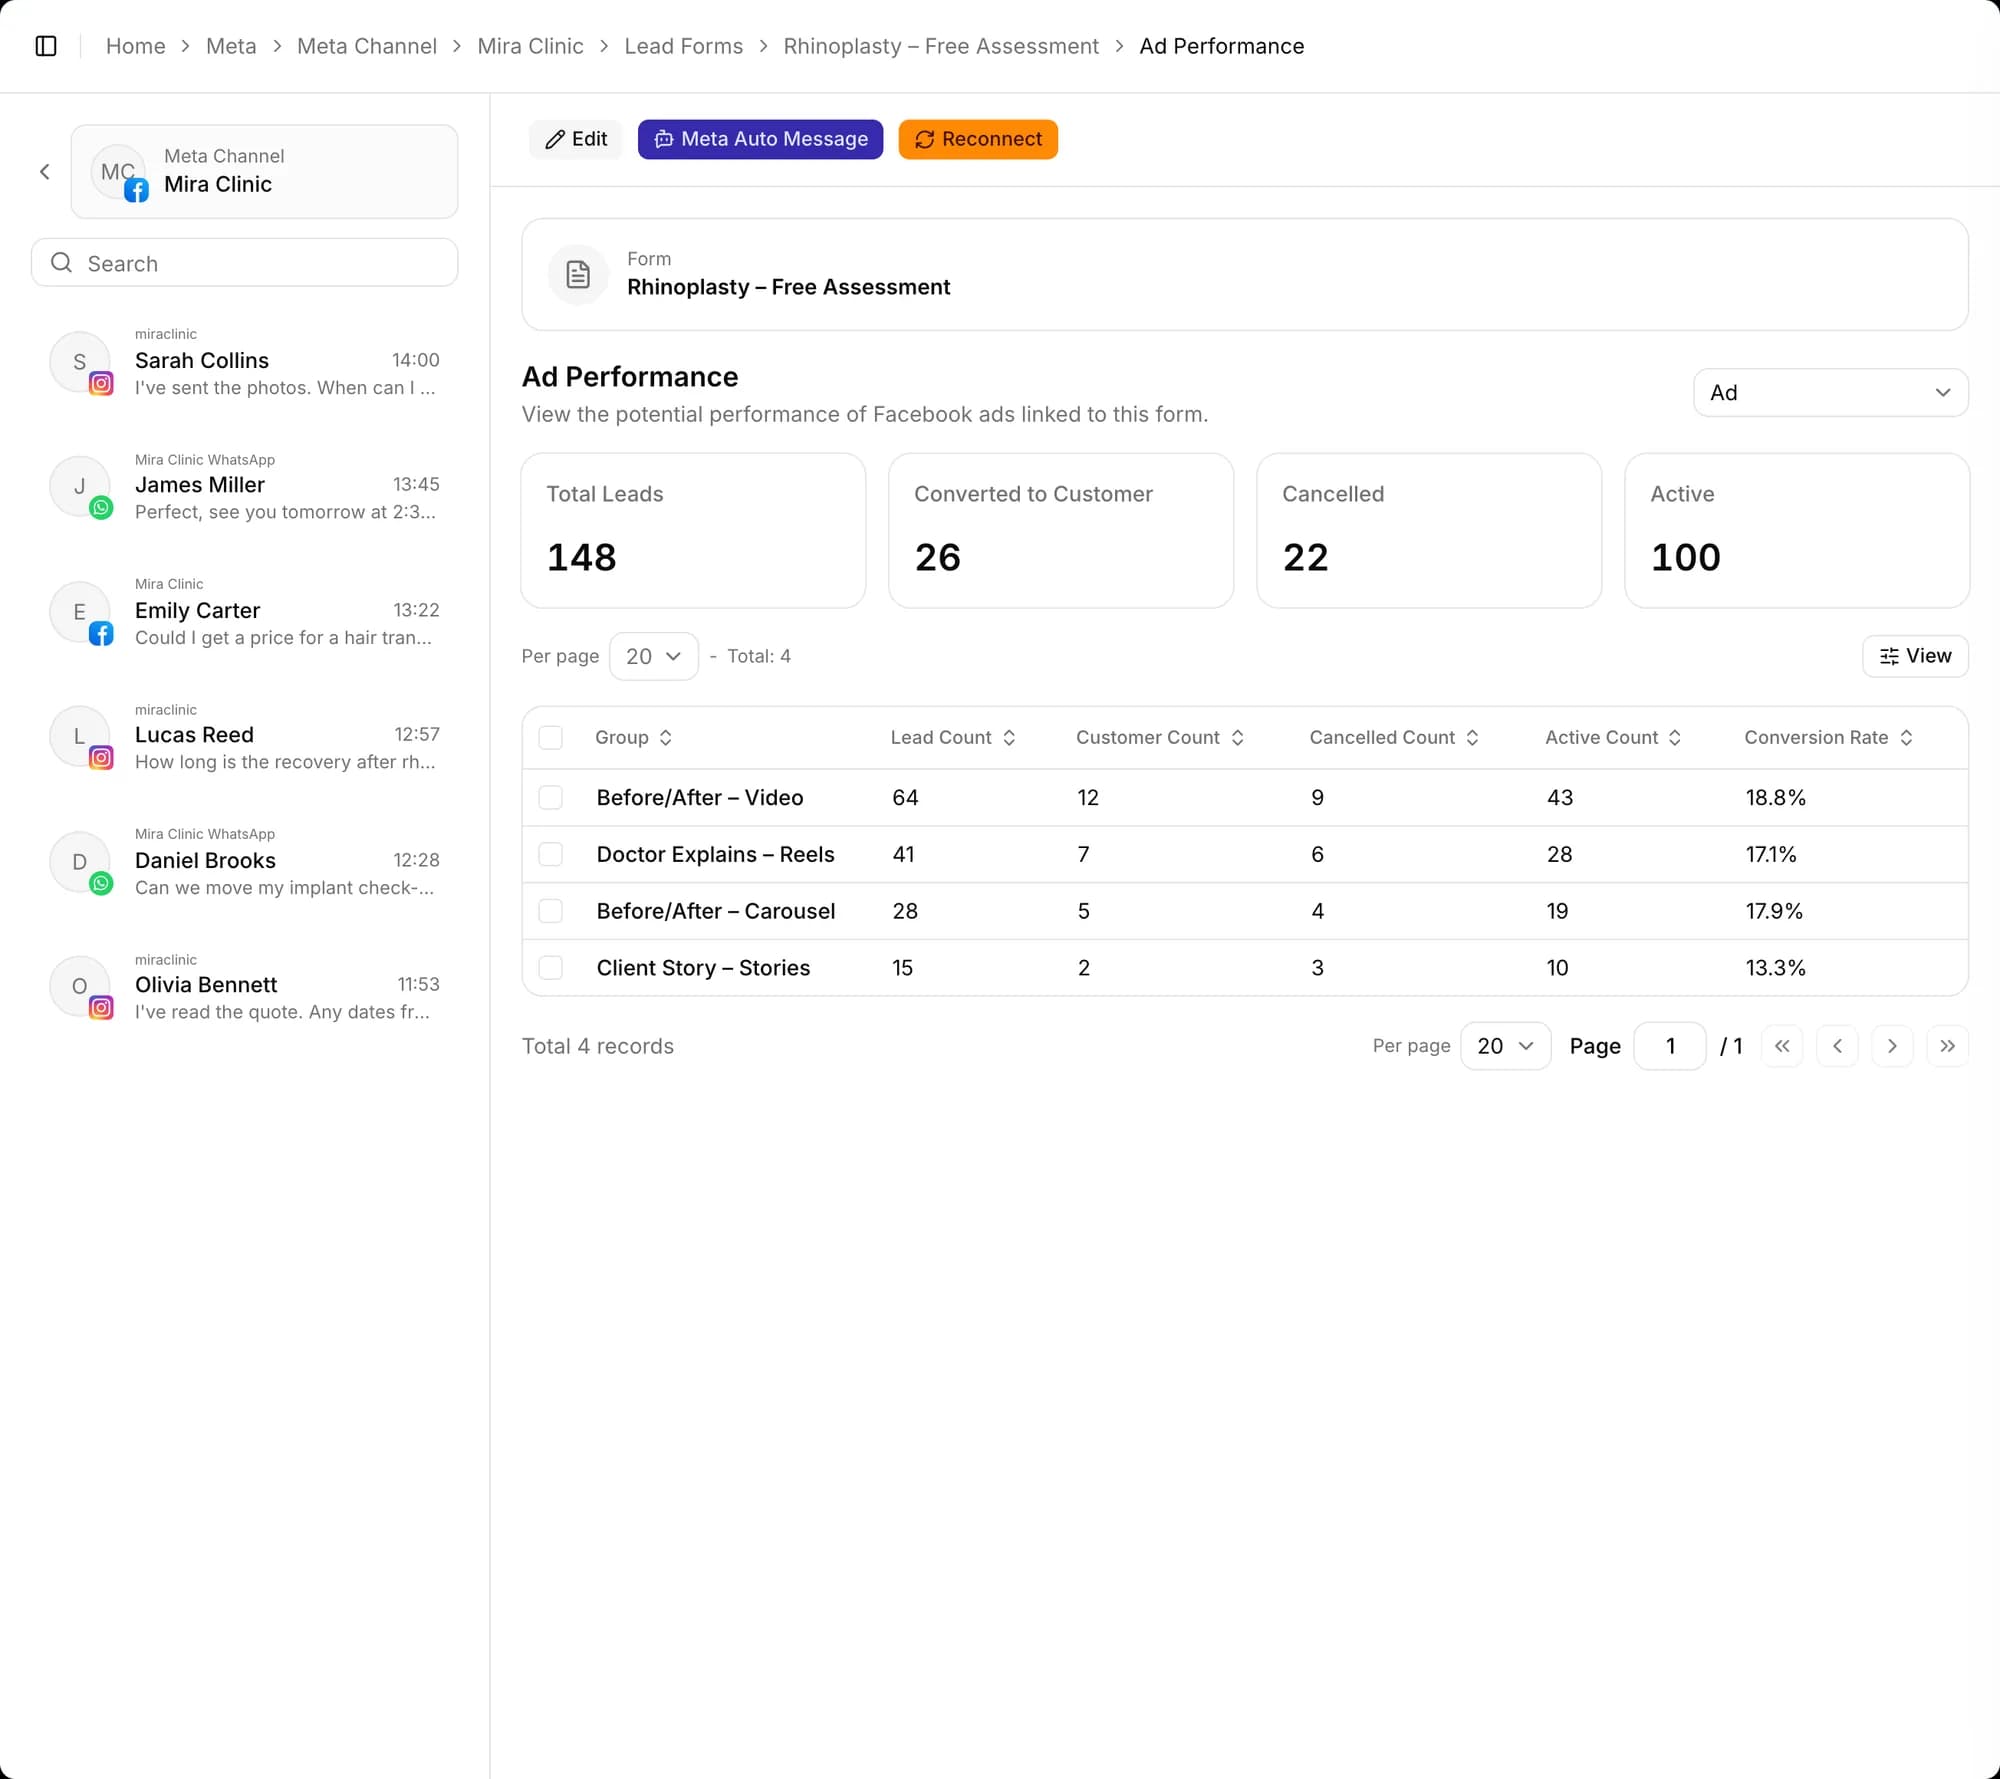Check the Before/After – Video row

pos(551,798)
